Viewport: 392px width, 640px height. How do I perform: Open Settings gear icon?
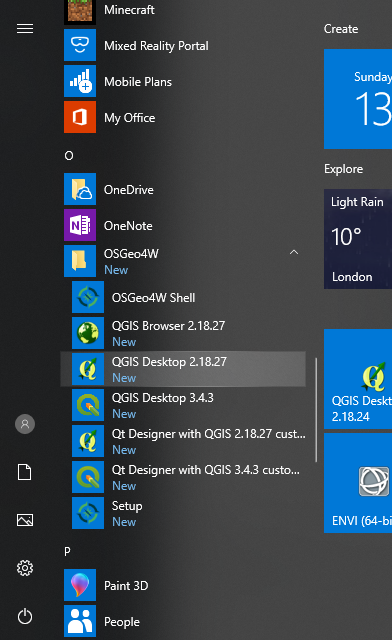click(x=25, y=568)
